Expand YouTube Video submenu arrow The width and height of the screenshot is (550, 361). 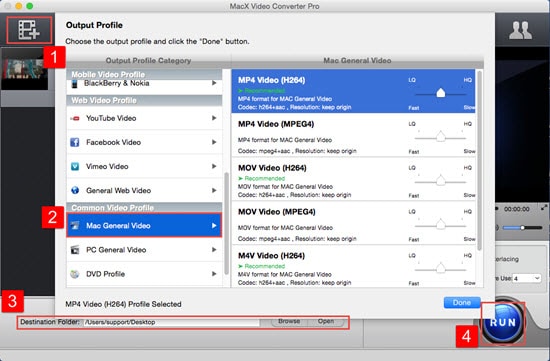[x=214, y=118]
